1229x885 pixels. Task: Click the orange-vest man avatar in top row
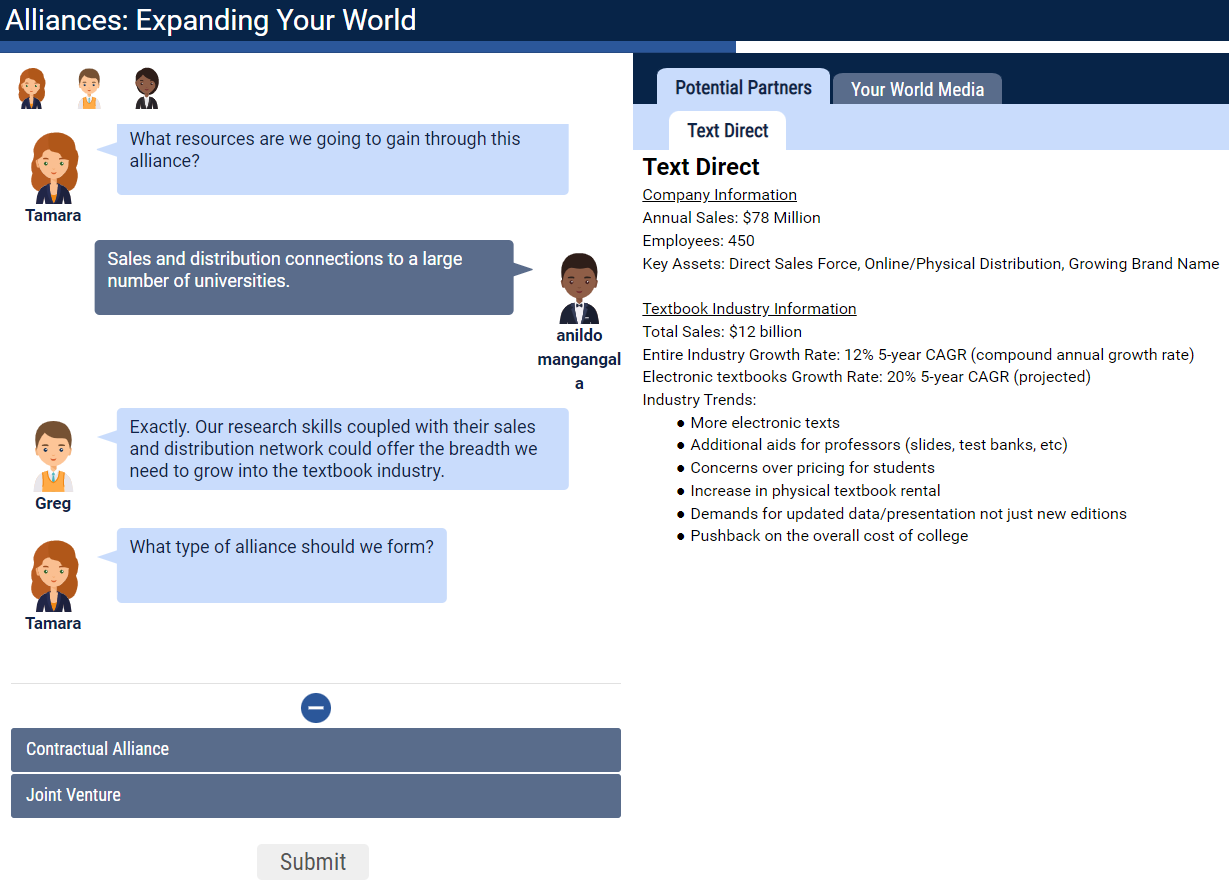[89, 89]
